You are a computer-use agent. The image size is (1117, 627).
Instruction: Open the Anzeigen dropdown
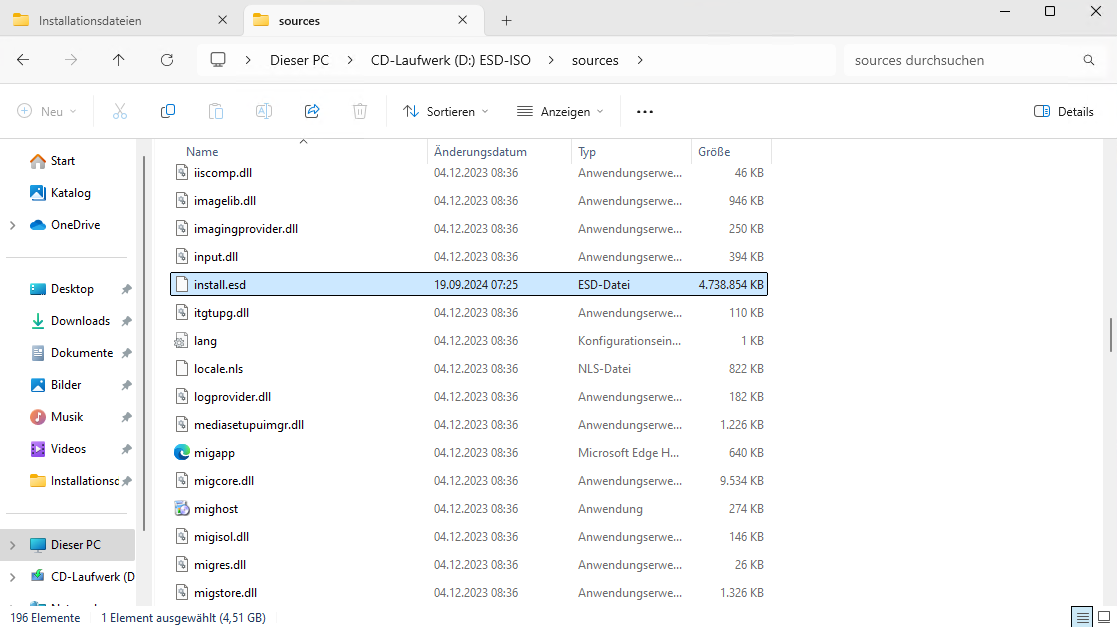click(560, 111)
